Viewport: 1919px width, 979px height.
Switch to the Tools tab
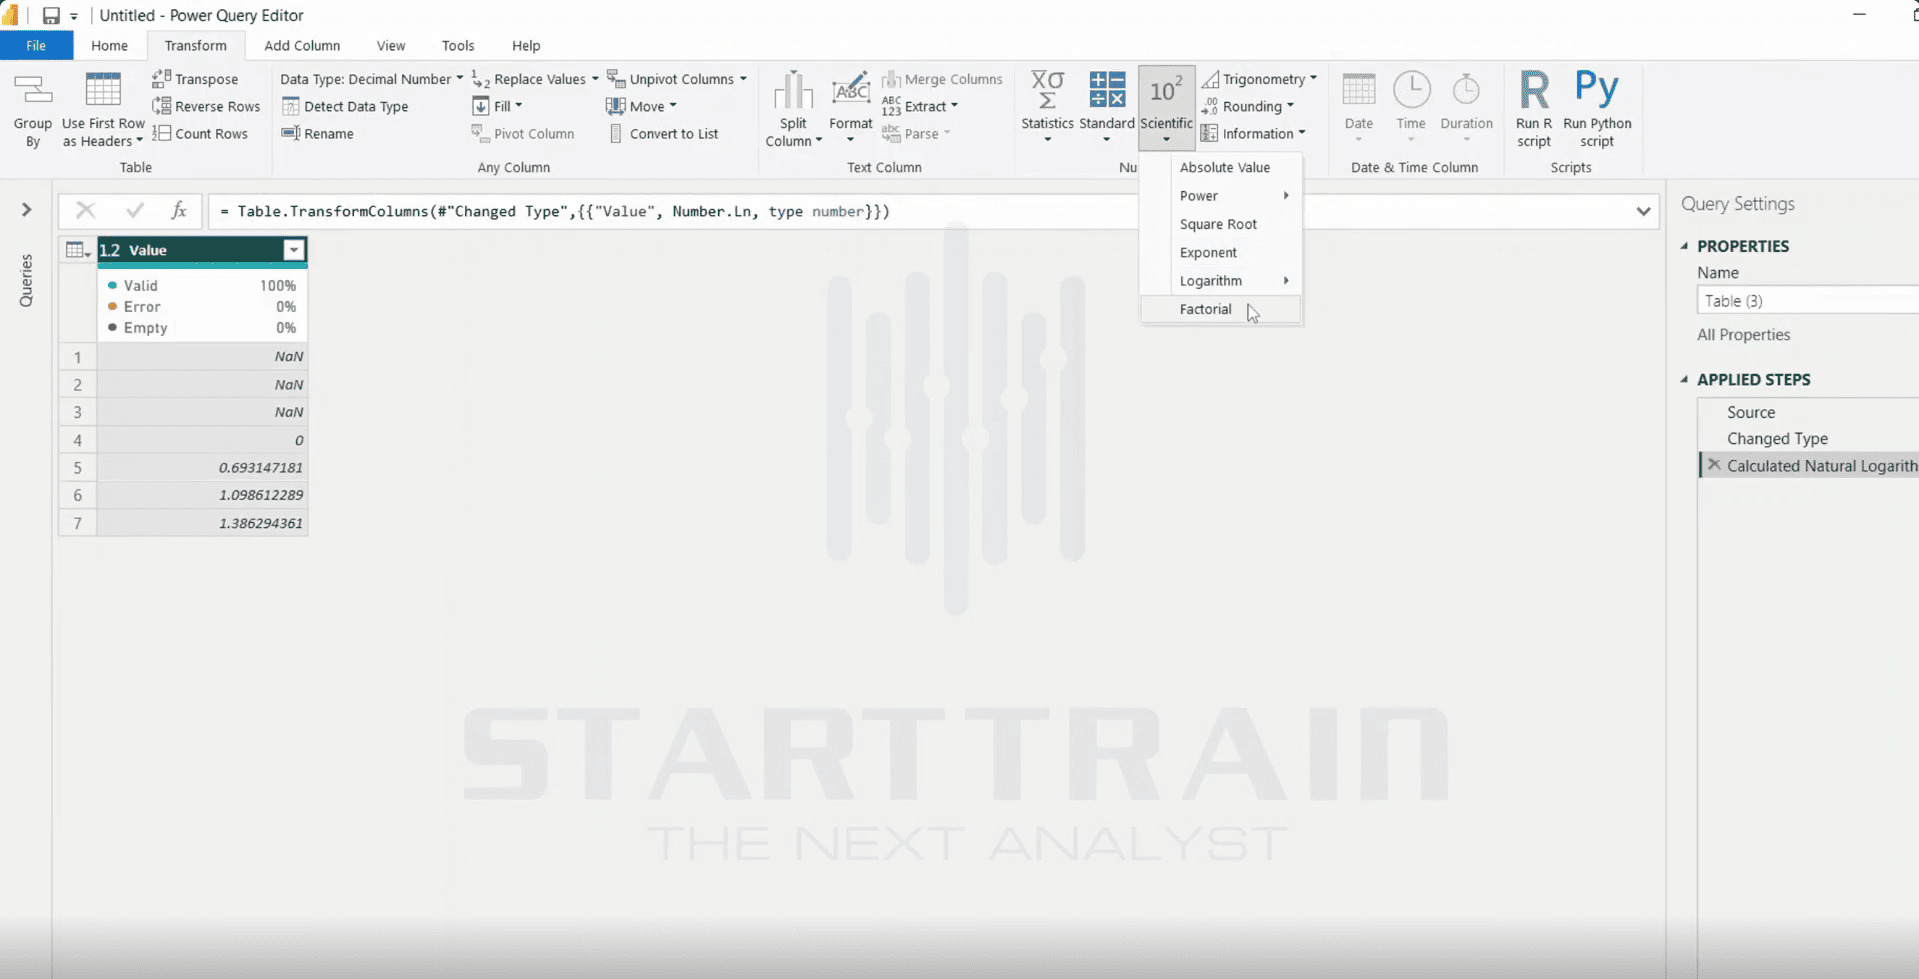[x=458, y=45]
